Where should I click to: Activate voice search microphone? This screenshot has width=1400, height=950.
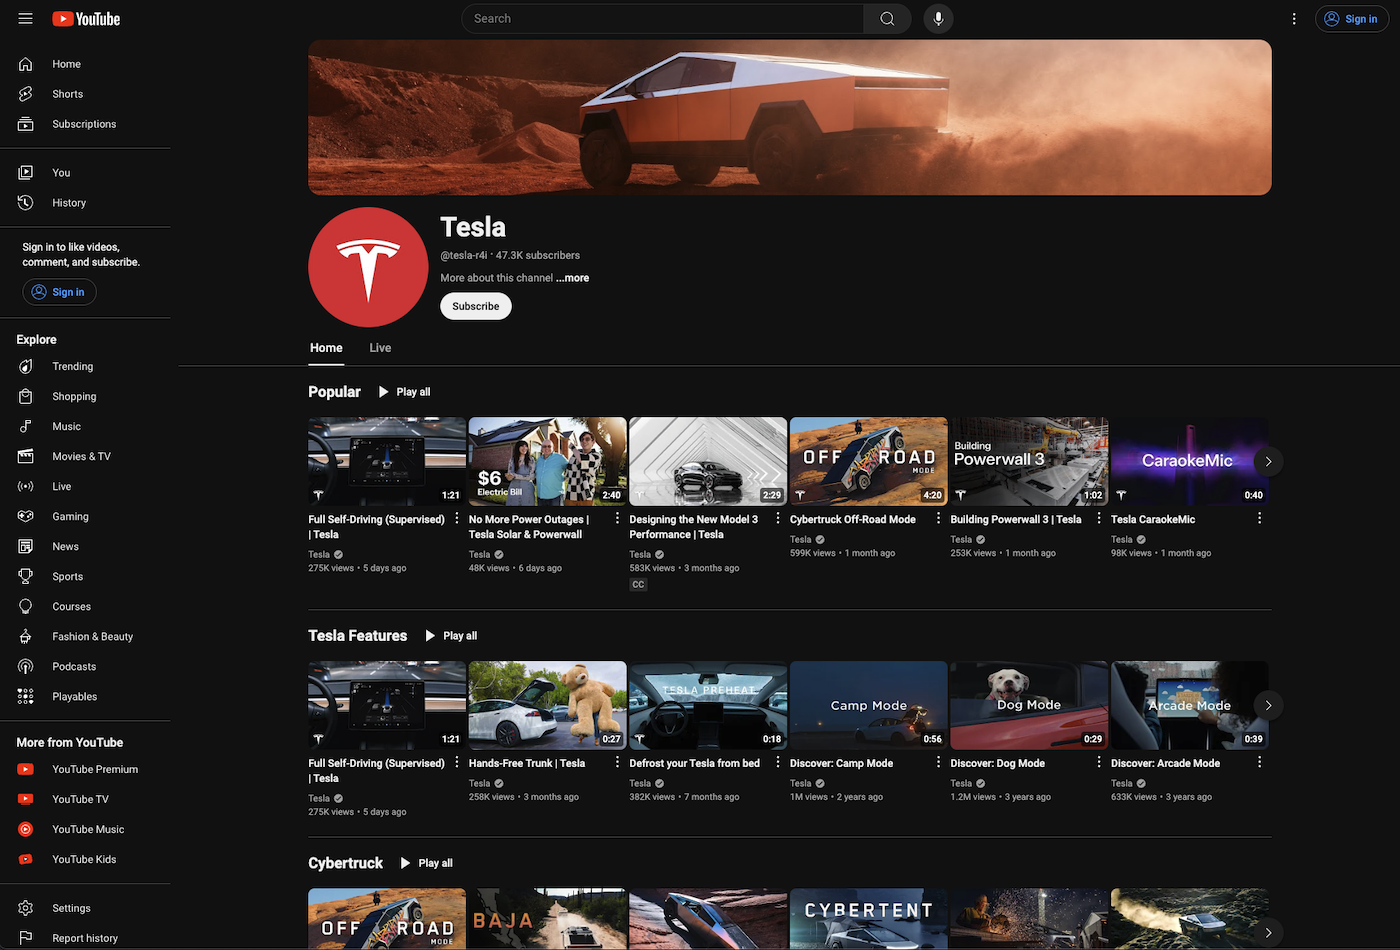(938, 19)
